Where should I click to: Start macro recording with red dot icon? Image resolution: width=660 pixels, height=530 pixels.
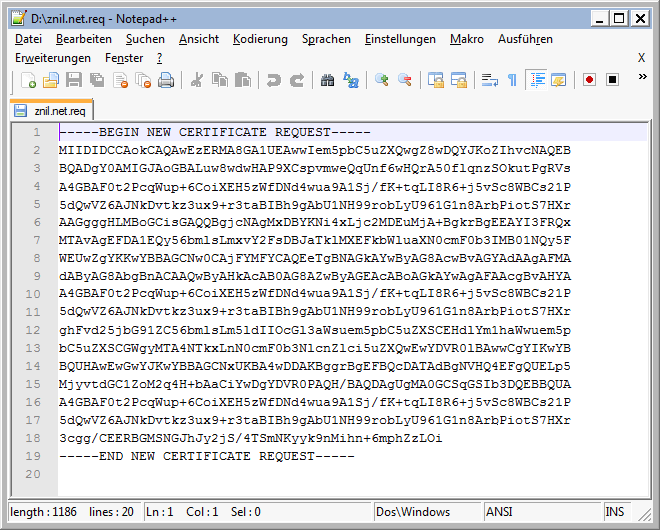pos(590,80)
